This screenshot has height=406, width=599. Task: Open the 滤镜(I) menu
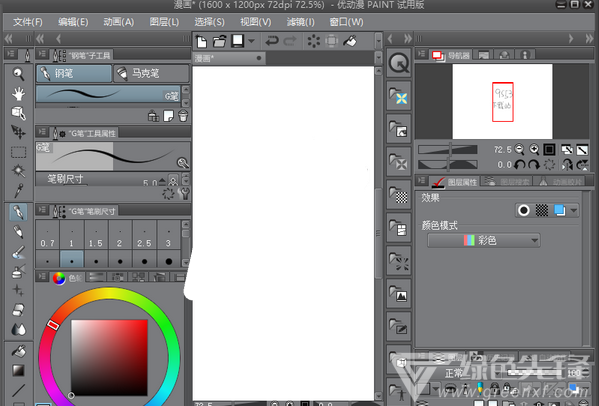301,22
